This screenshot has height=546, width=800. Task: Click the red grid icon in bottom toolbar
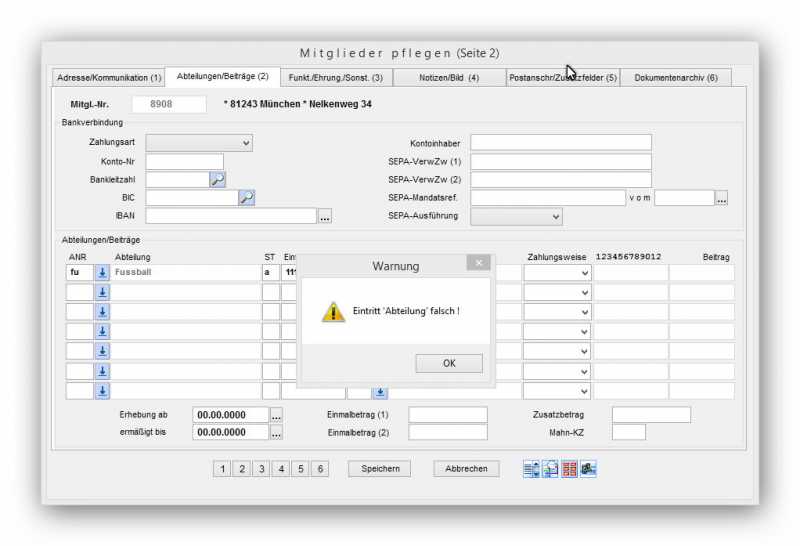569,469
